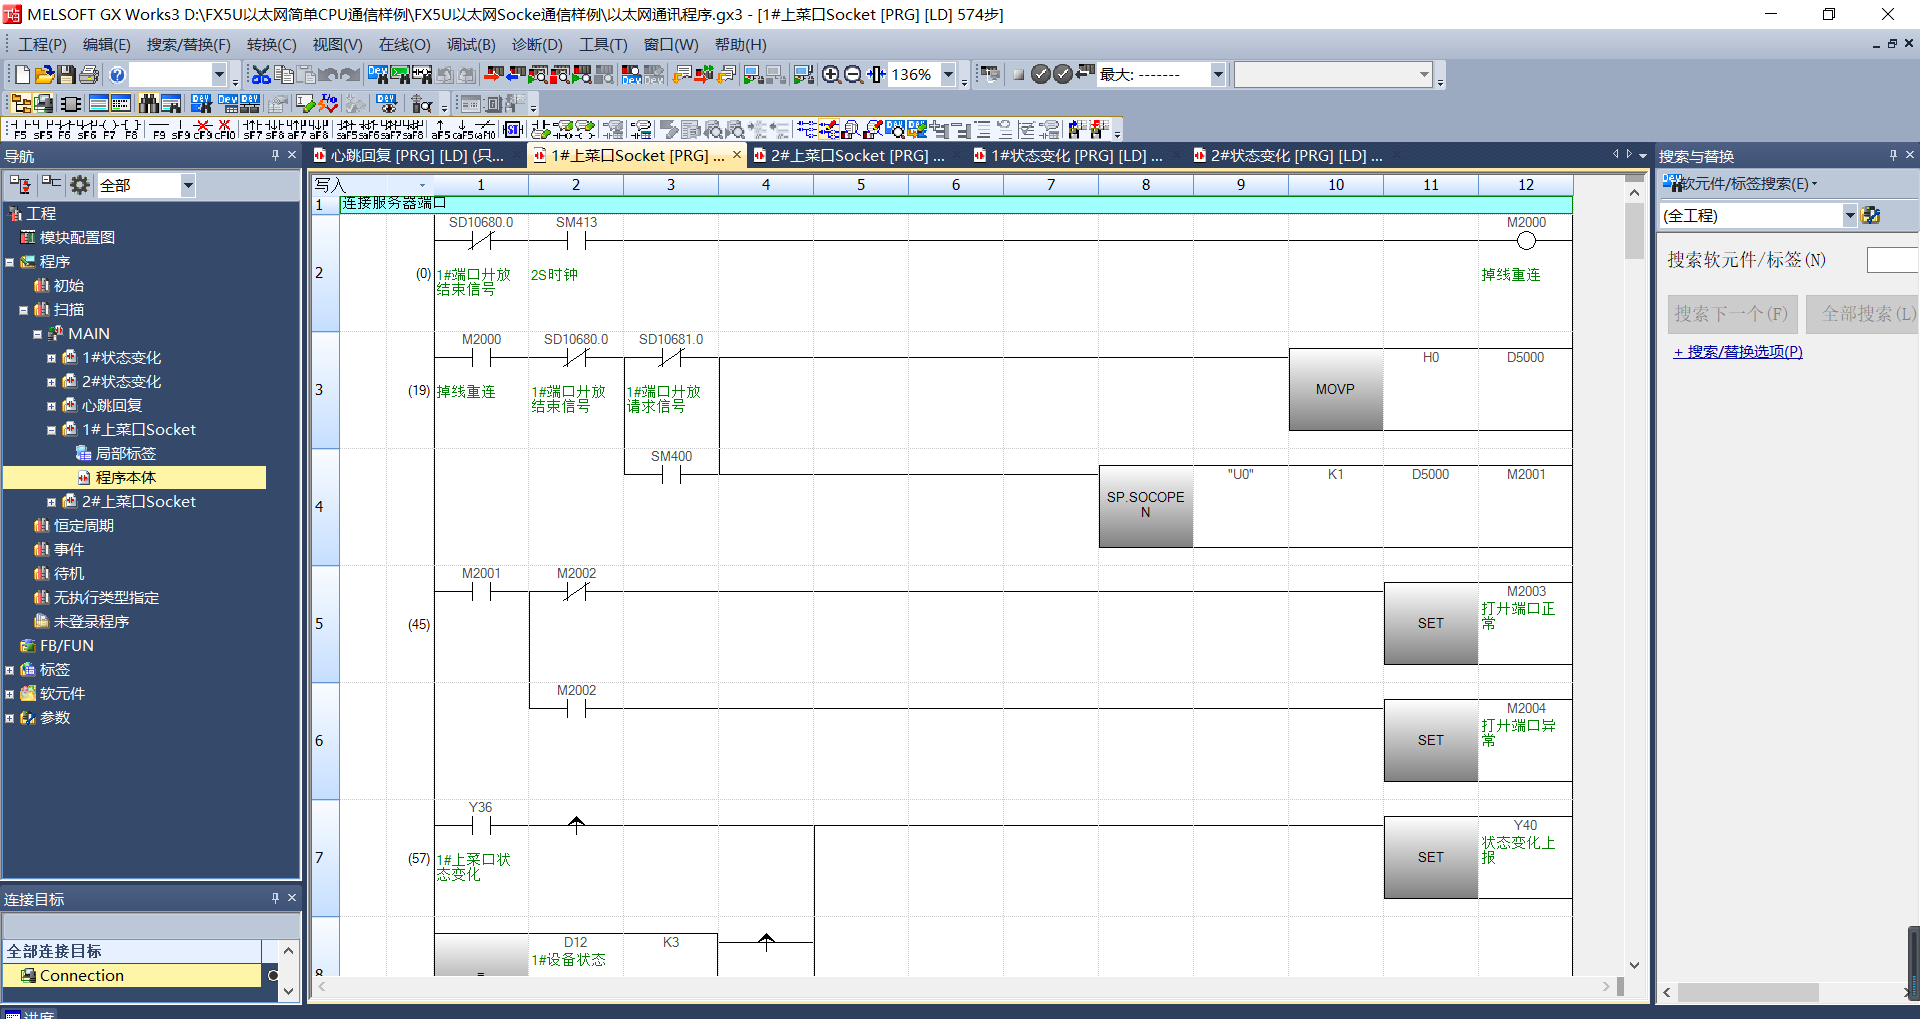Open the 在线(O) menu
This screenshot has height=1019, width=1920.
pos(404,45)
